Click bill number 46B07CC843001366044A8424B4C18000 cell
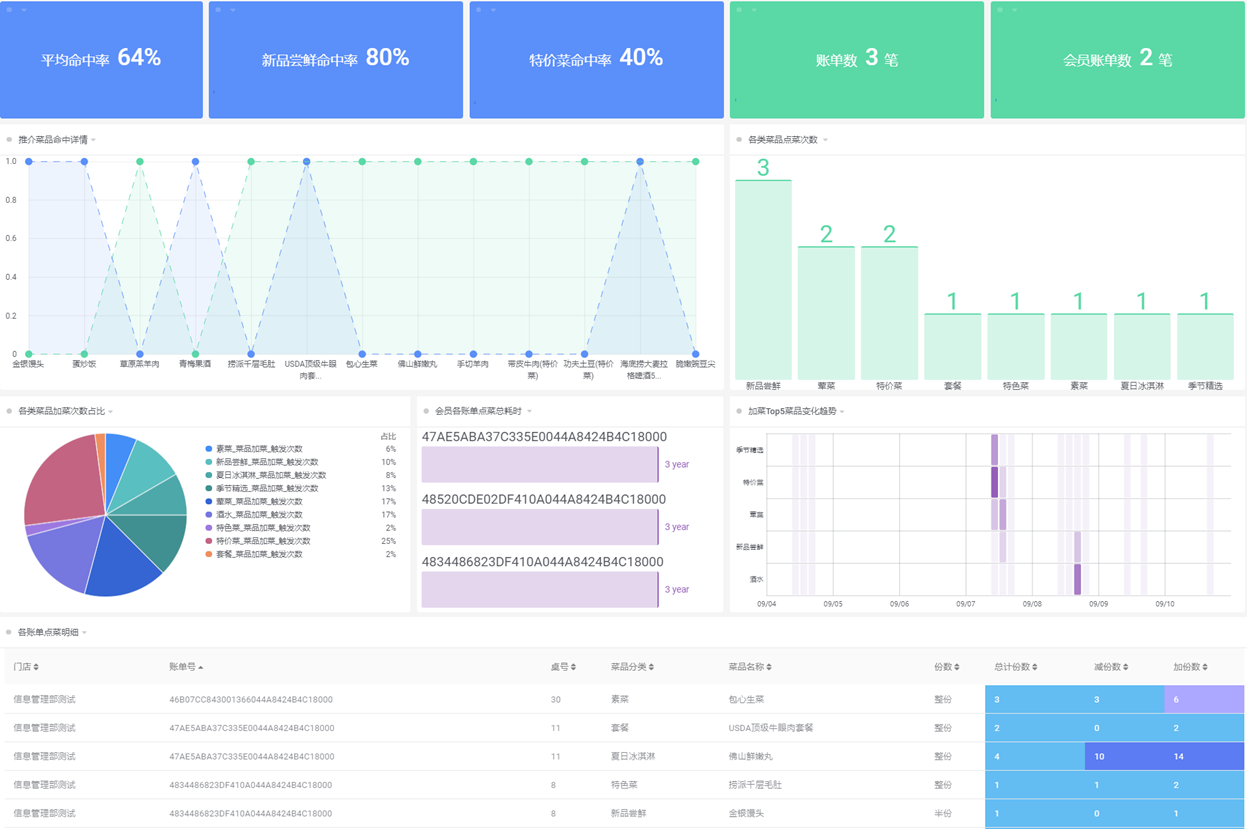 (x=251, y=700)
